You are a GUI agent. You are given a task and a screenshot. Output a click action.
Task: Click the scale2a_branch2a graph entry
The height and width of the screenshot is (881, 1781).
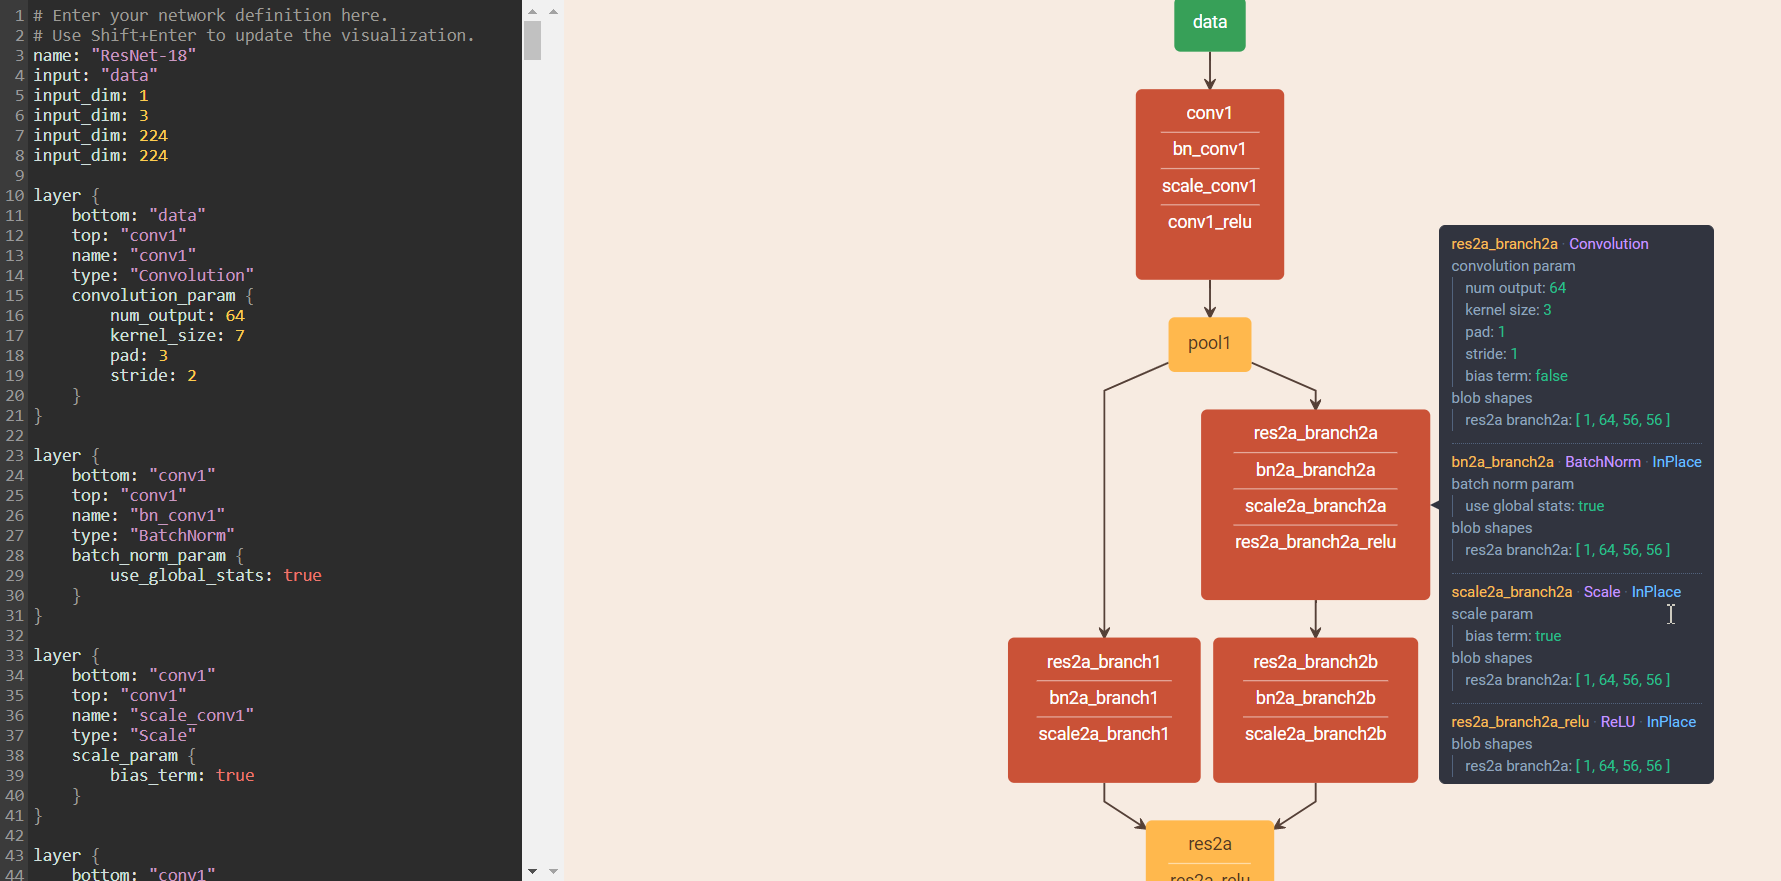[1315, 506]
